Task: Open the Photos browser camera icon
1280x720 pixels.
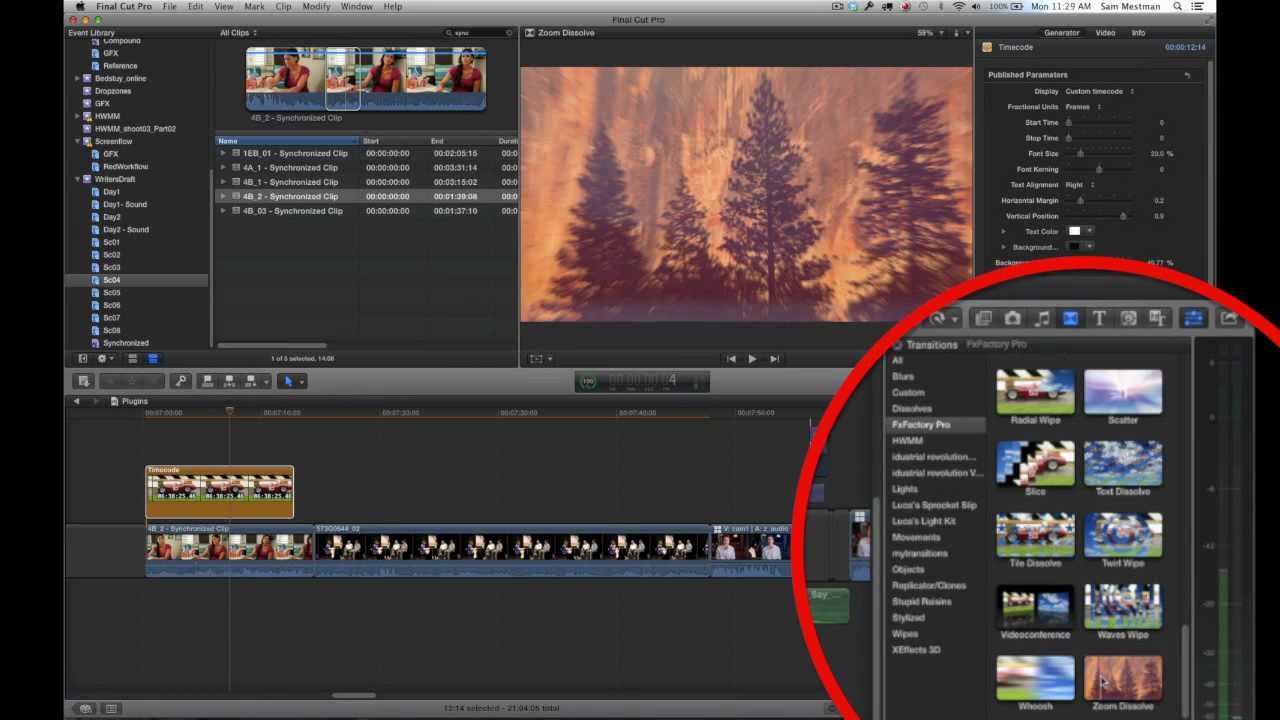Action: pos(1012,318)
